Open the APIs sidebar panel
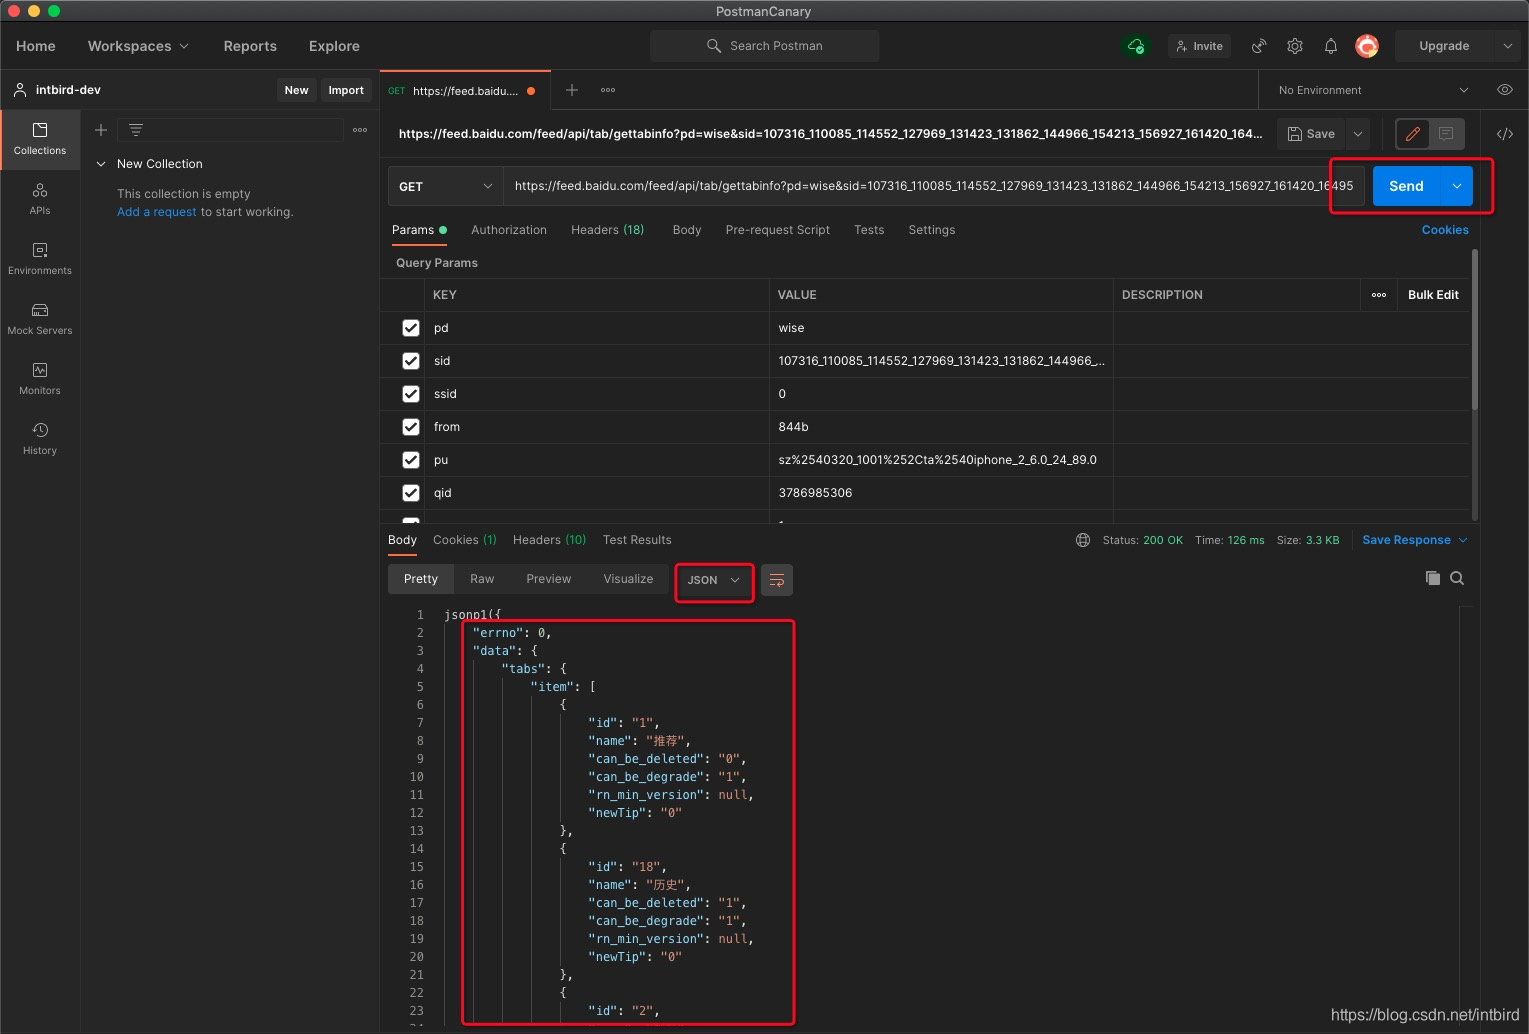Viewport: 1529px width, 1034px height. (x=40, y=199)
